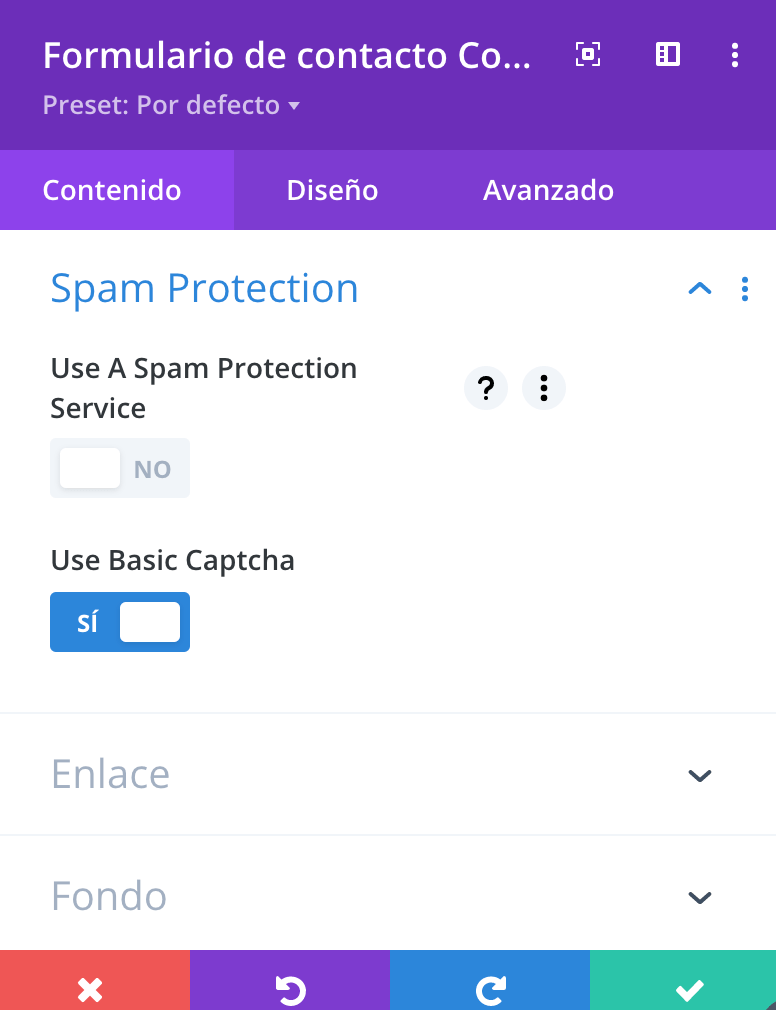Click the redo arrow button
The width and height of the screenshot is (776, 1010).
coord(490,980)
